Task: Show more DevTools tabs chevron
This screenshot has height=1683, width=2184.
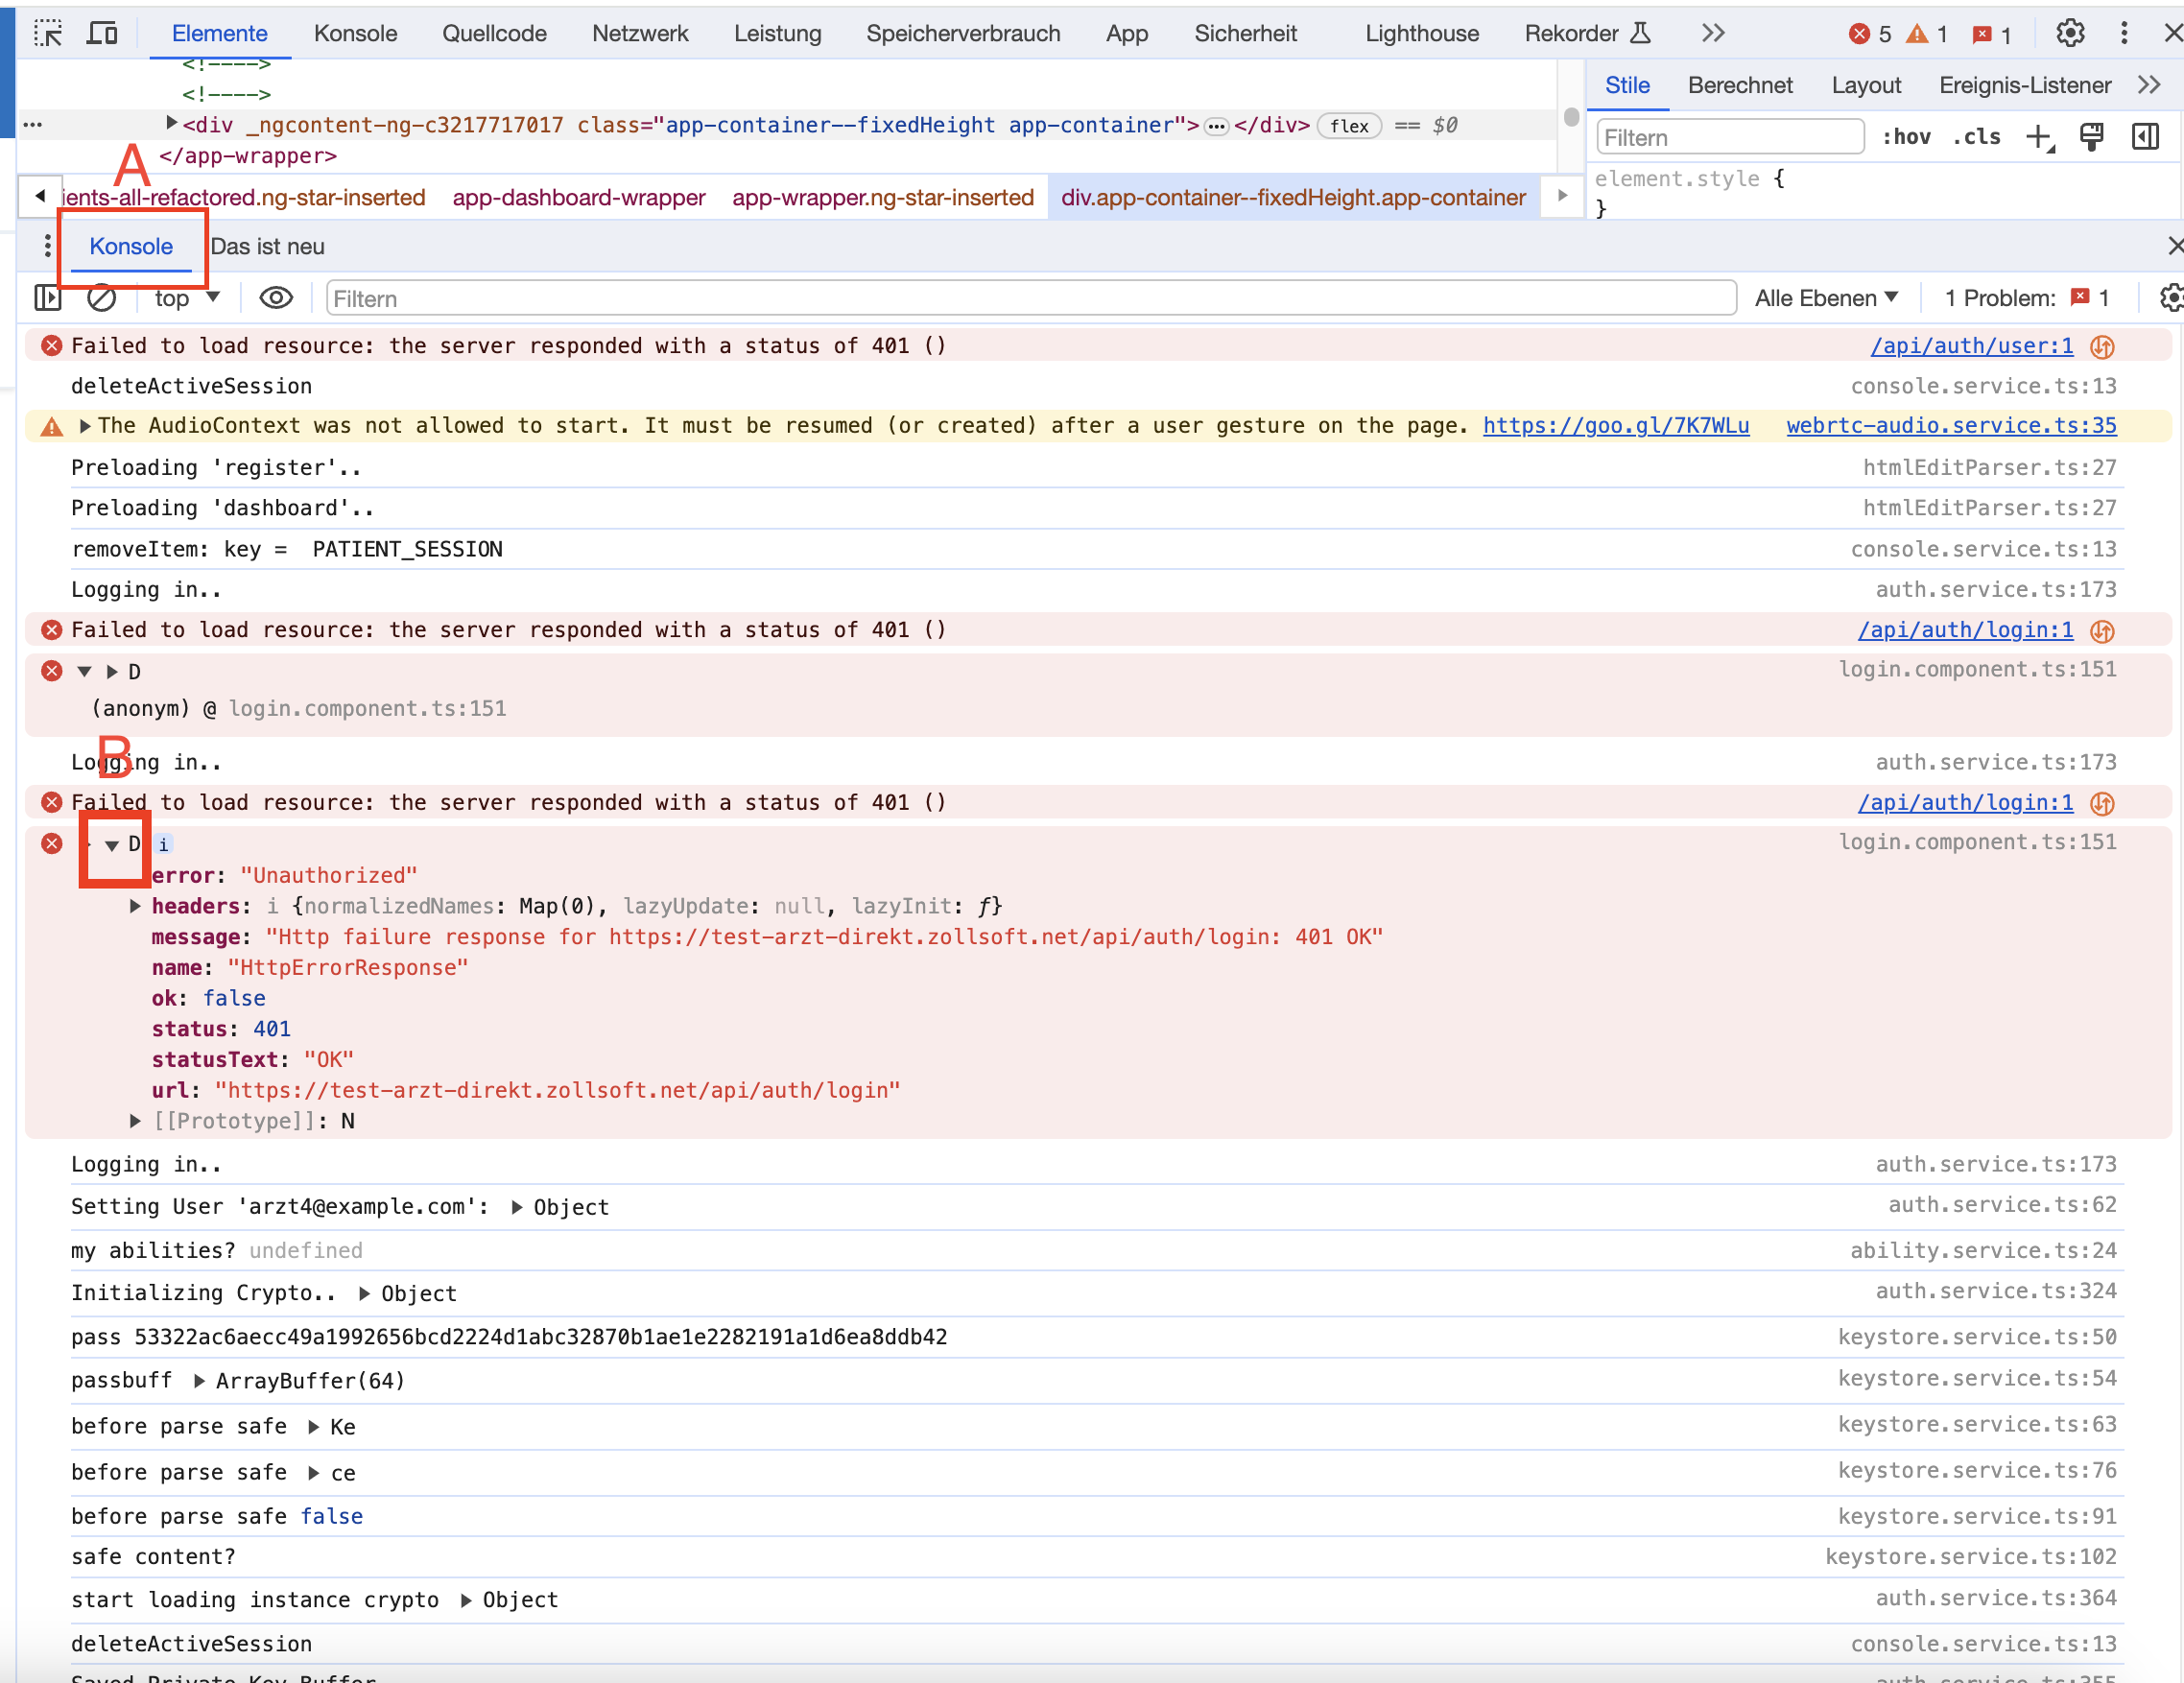Action: (x=1713, y=33)
